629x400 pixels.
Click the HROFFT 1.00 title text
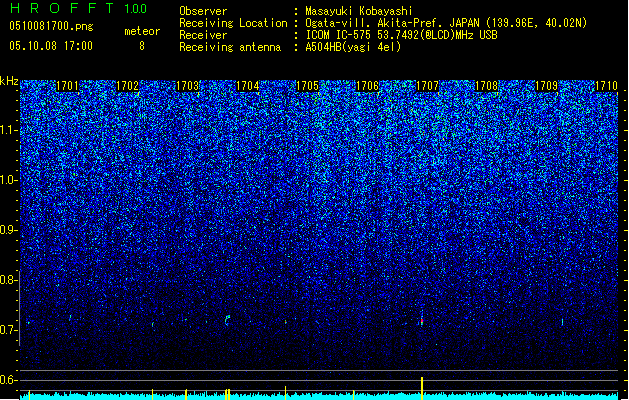[x=79, y=8]
